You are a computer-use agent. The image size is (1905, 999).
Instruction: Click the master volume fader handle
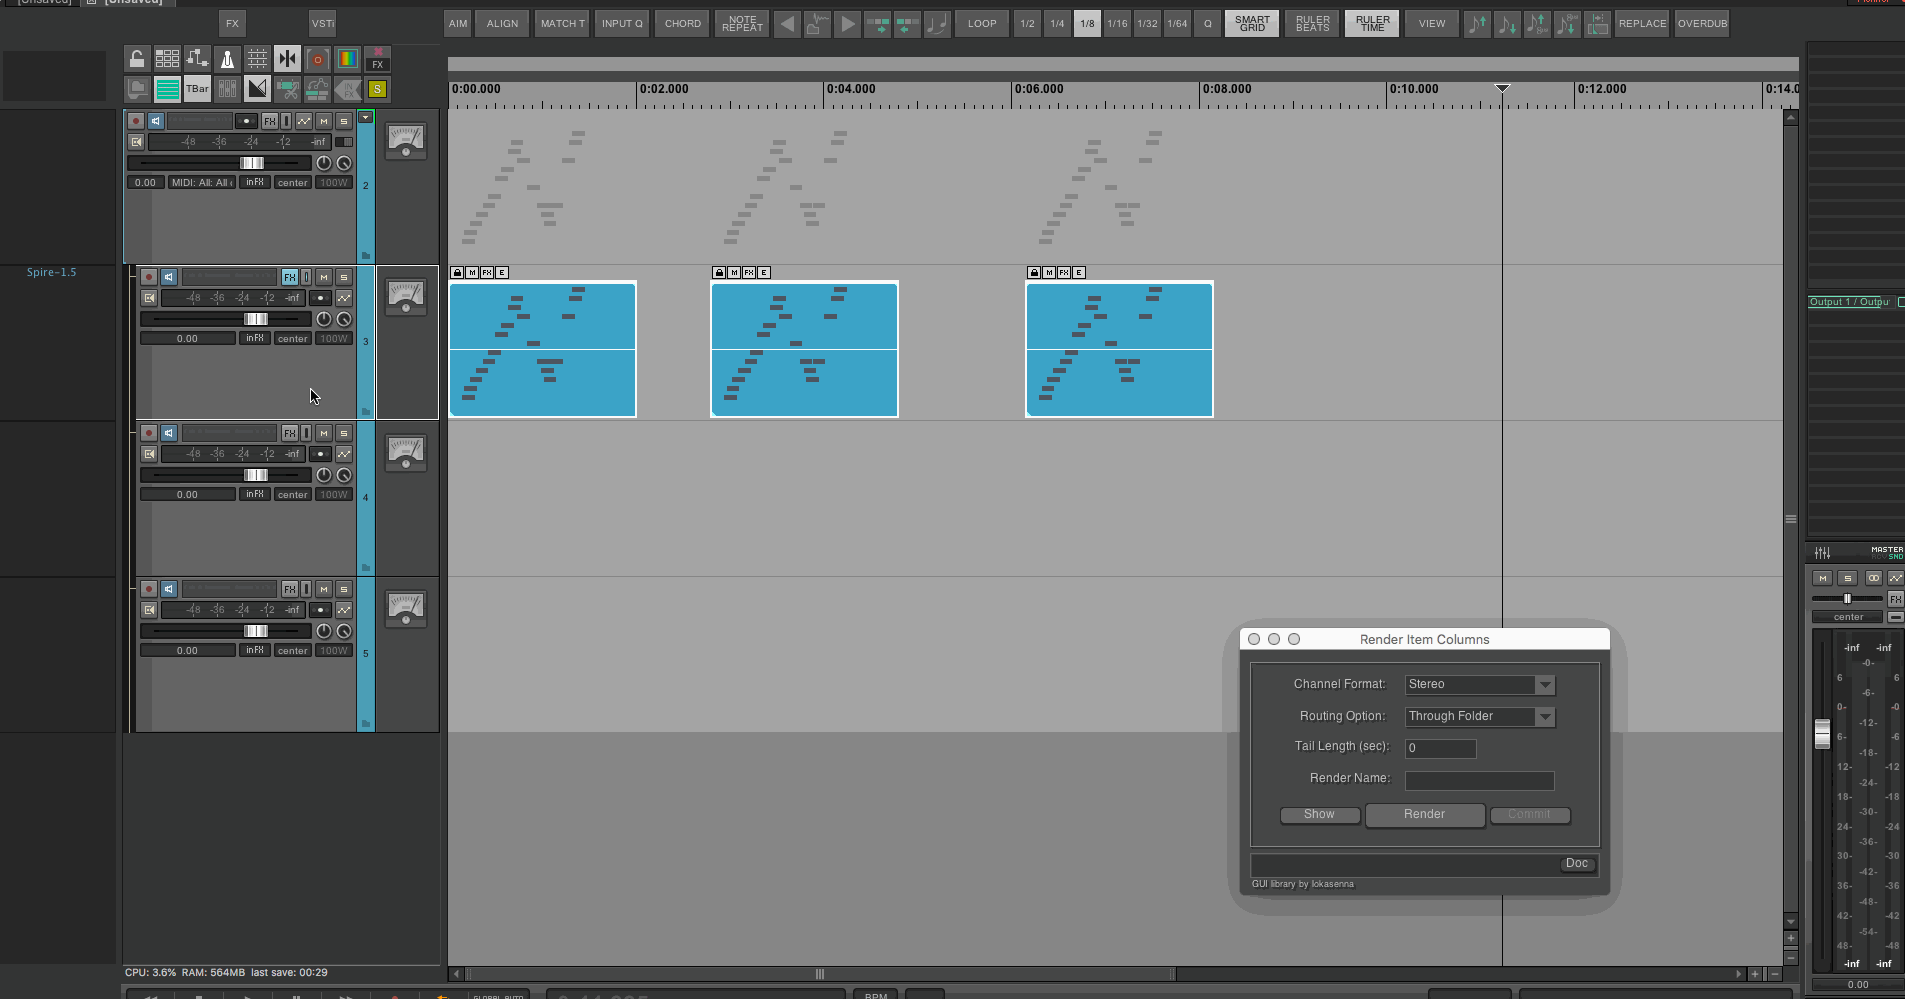(1822, 733)
